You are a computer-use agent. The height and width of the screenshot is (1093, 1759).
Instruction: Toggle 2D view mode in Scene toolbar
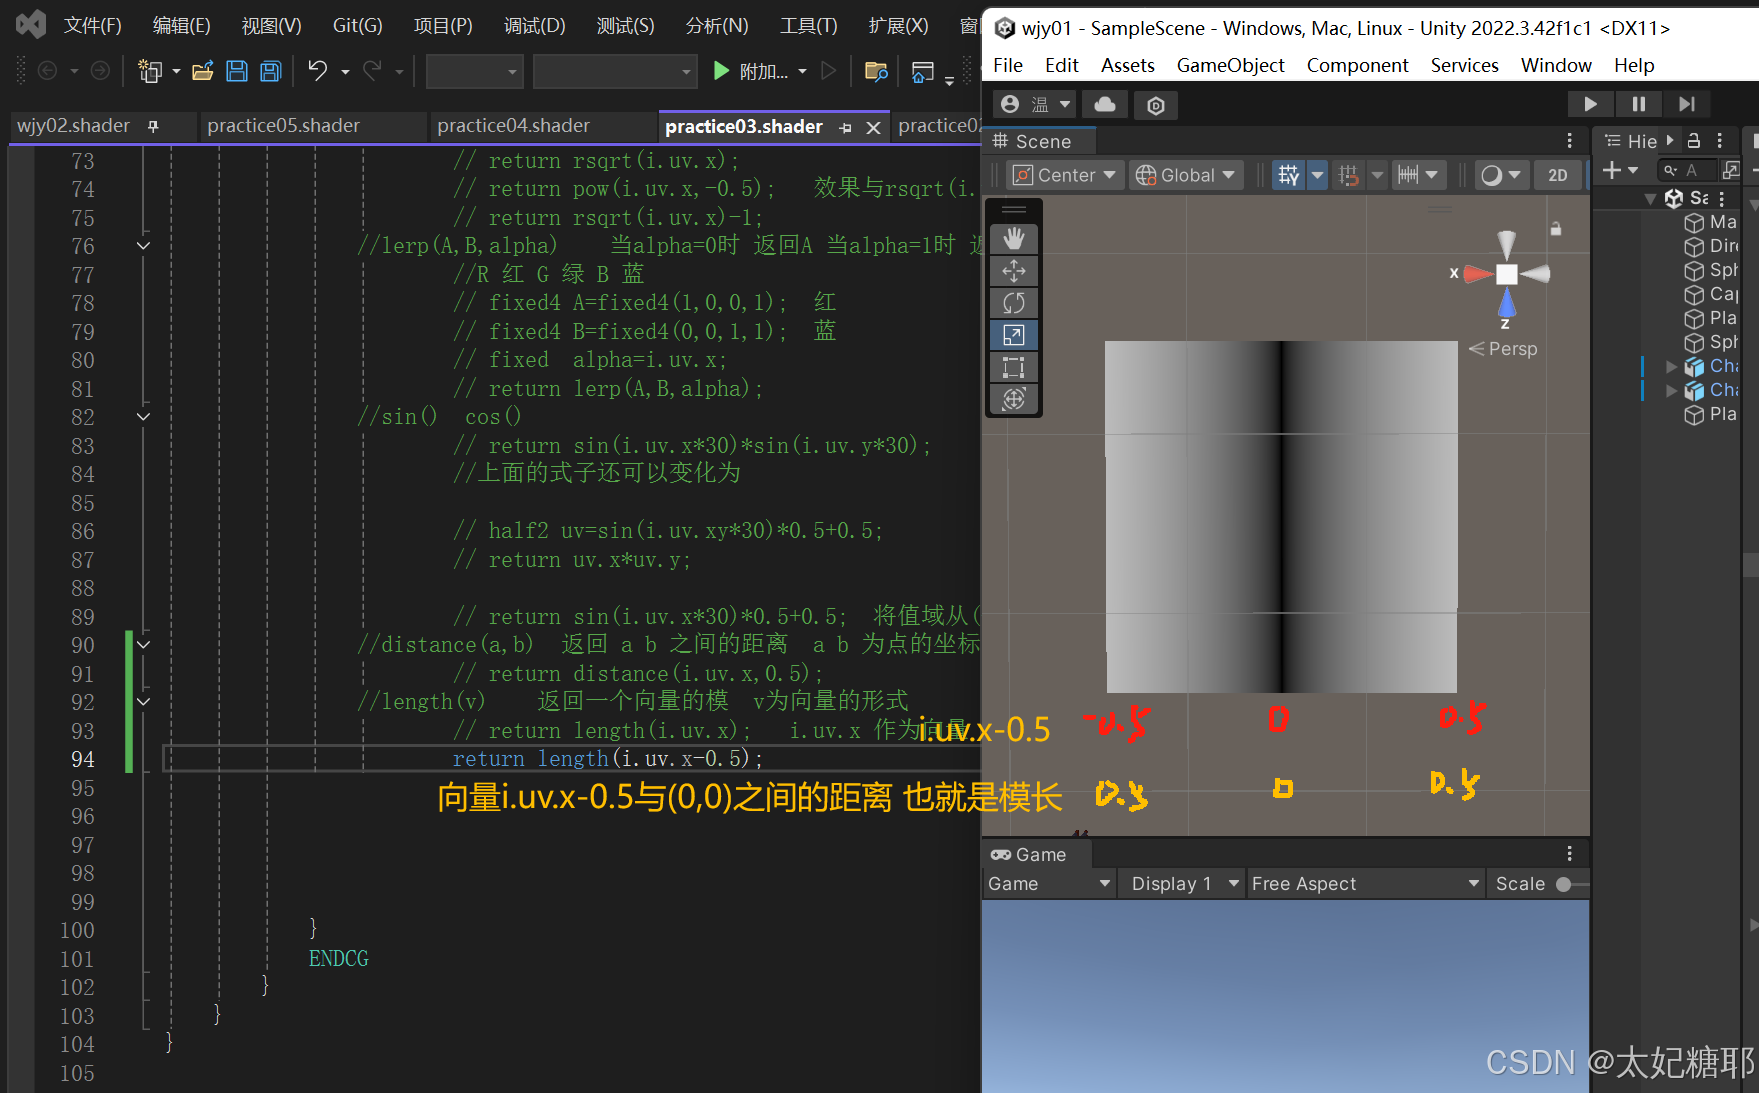point(1557,175)
